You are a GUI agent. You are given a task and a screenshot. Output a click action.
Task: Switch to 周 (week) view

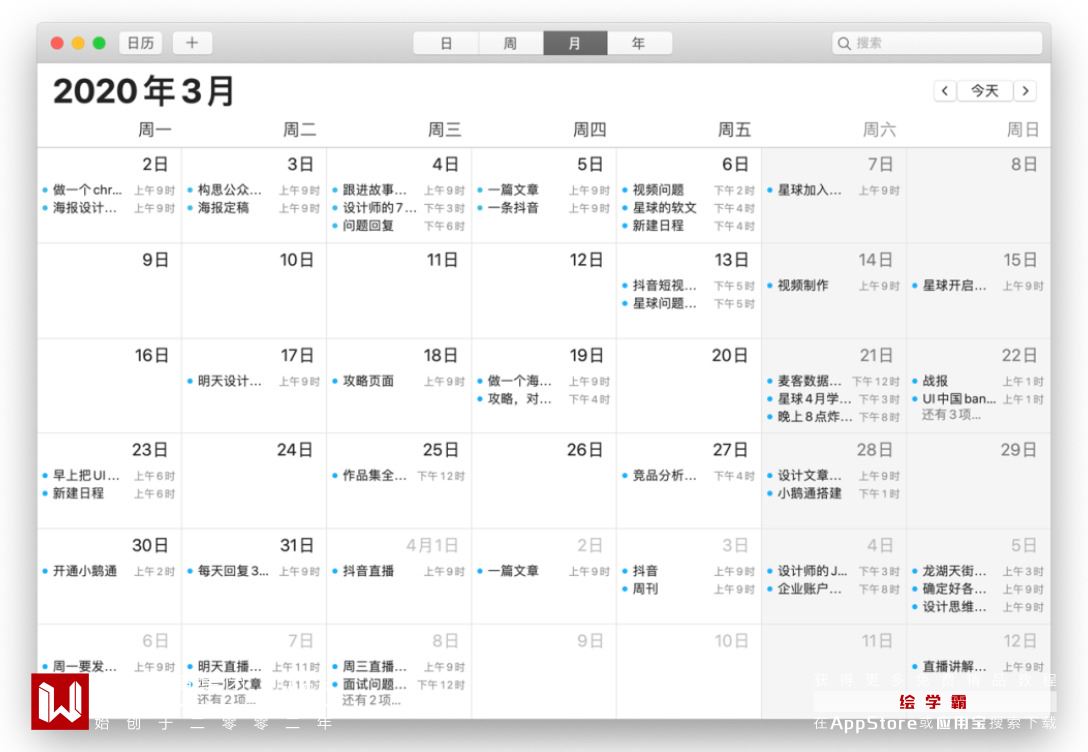pos(511,43)
